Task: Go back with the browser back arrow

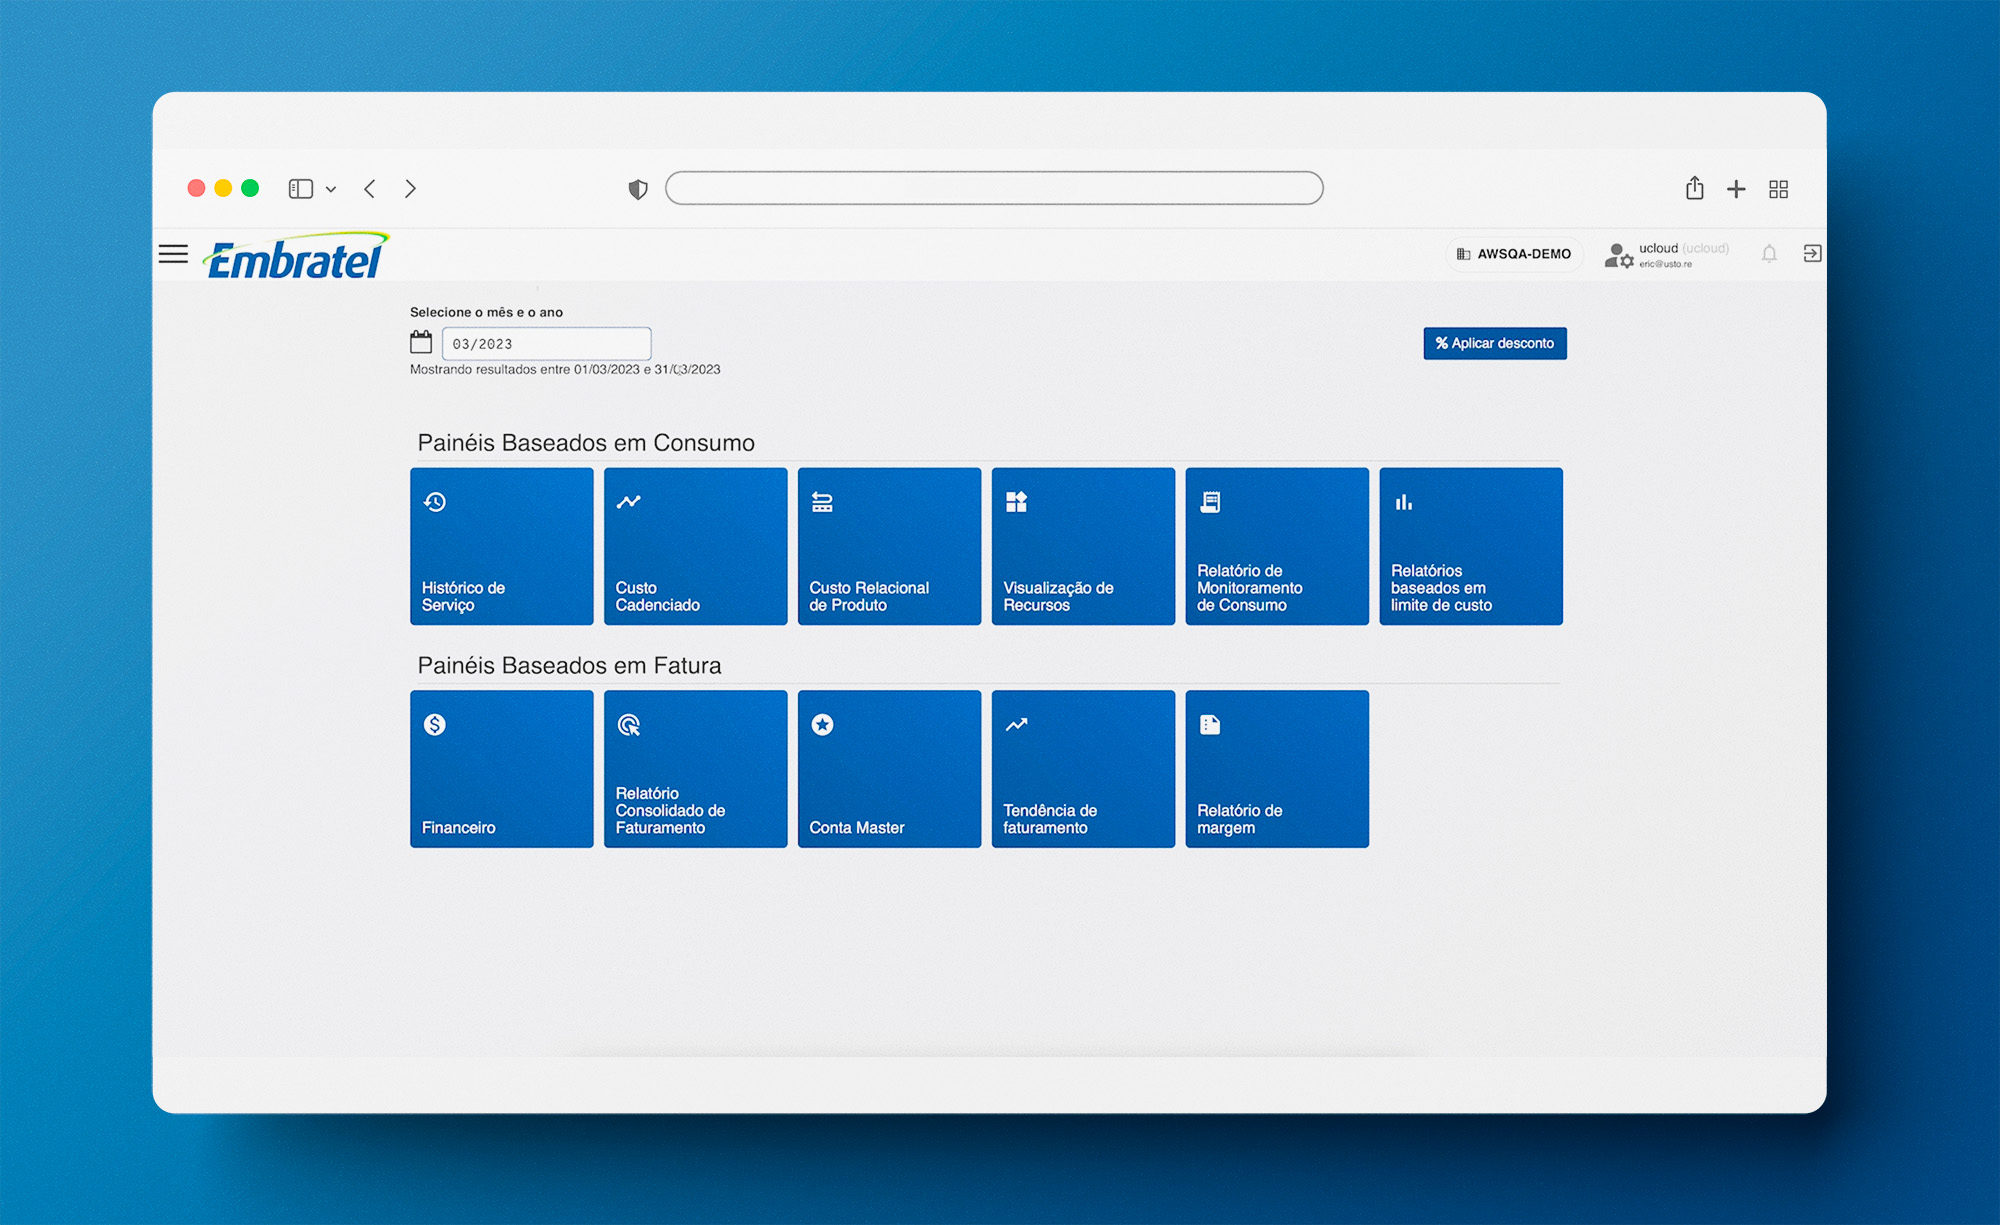Action: tap(370, 189)
